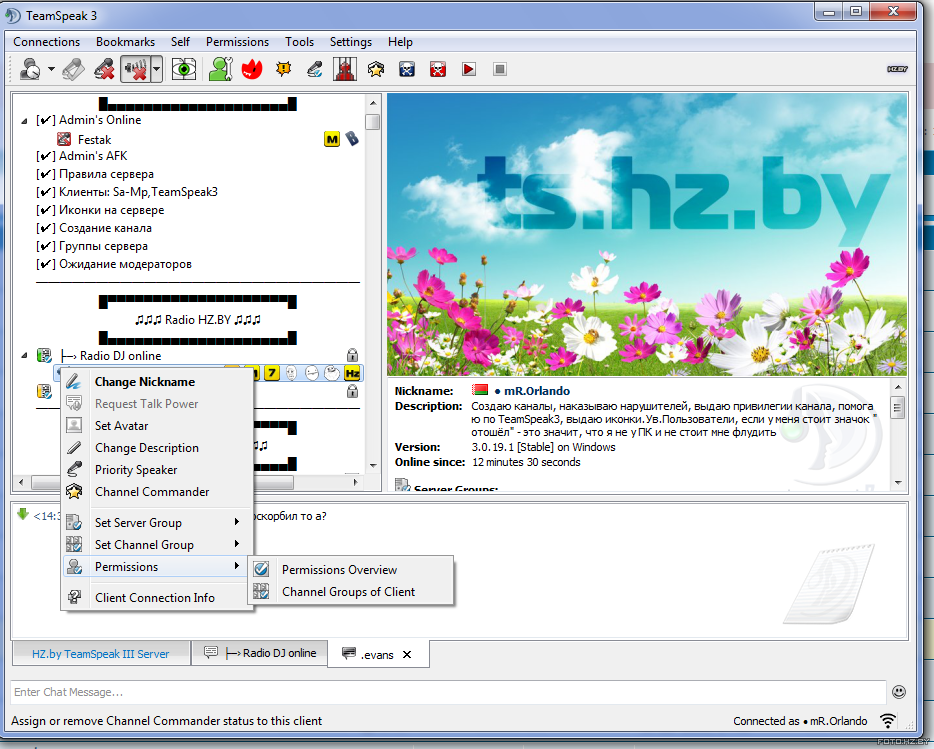Click the green contact with wrench icon
The height and width of the screenshot is (749, 934).
click(221, 70)
